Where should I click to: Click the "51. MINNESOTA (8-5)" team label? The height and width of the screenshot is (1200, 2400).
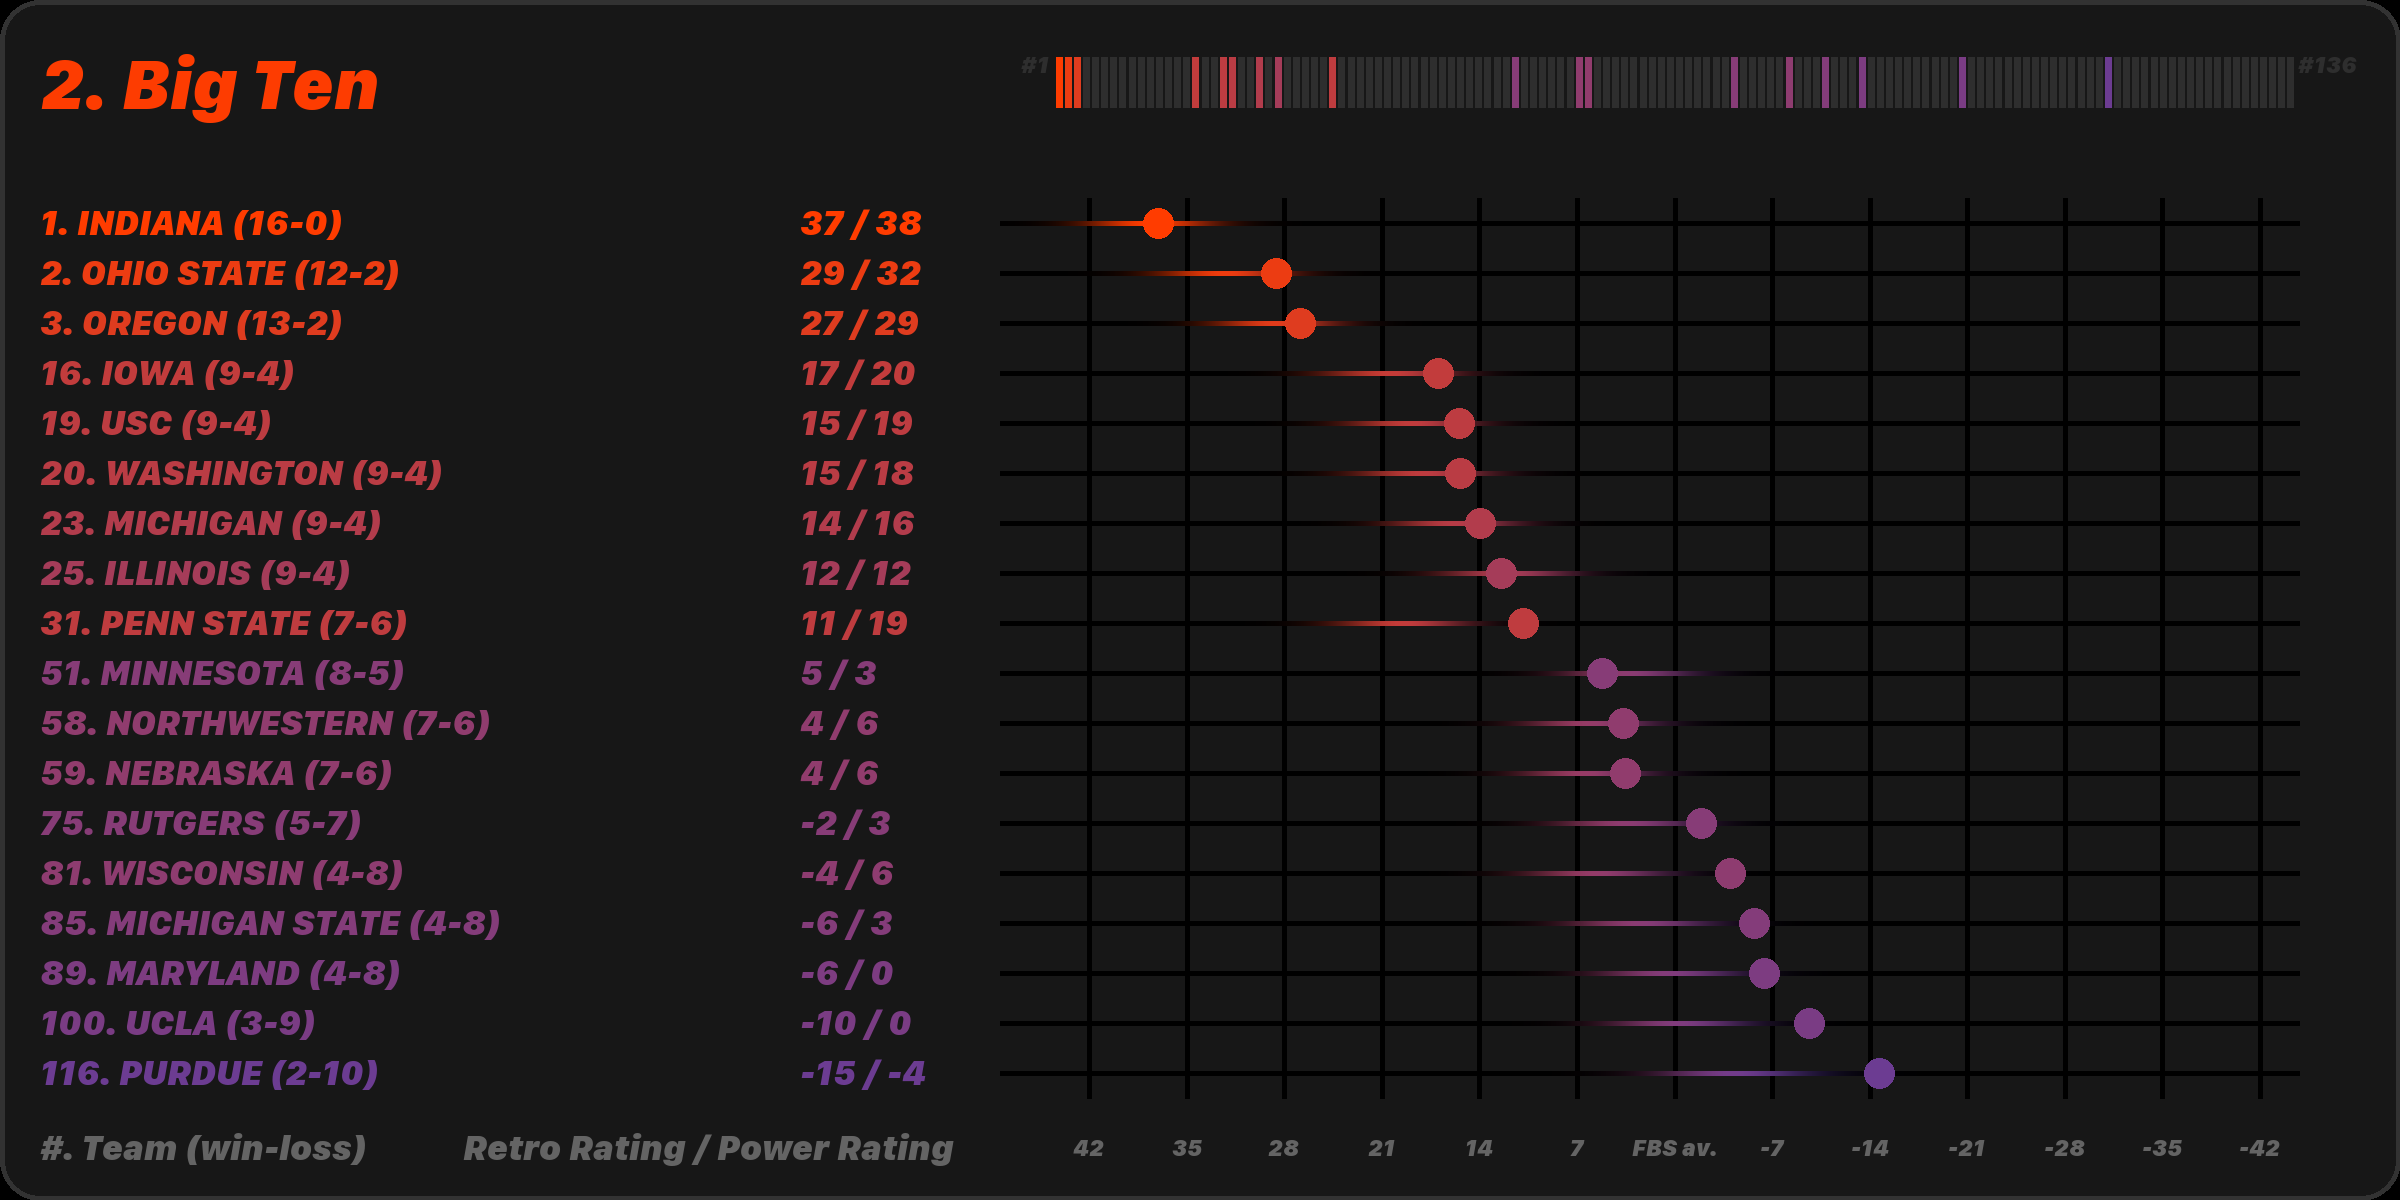pos(222,673)
